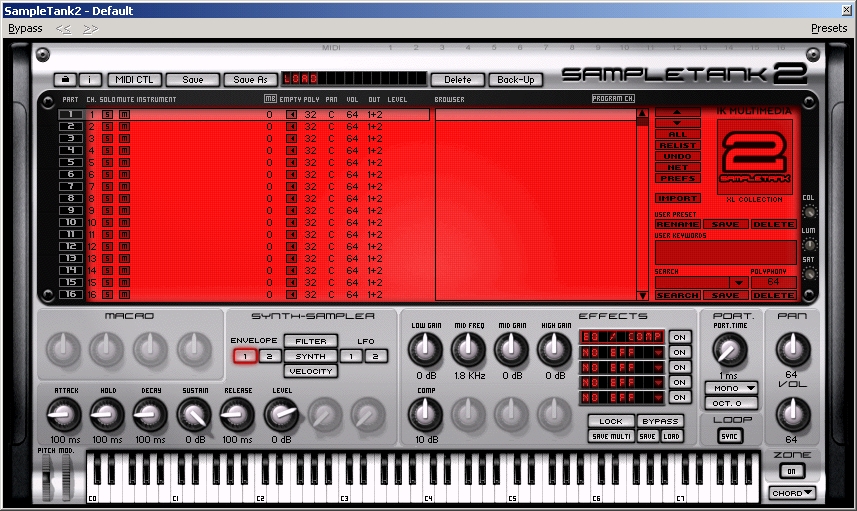Click the Back-Up button
The image size is (857, 511).
515,80
